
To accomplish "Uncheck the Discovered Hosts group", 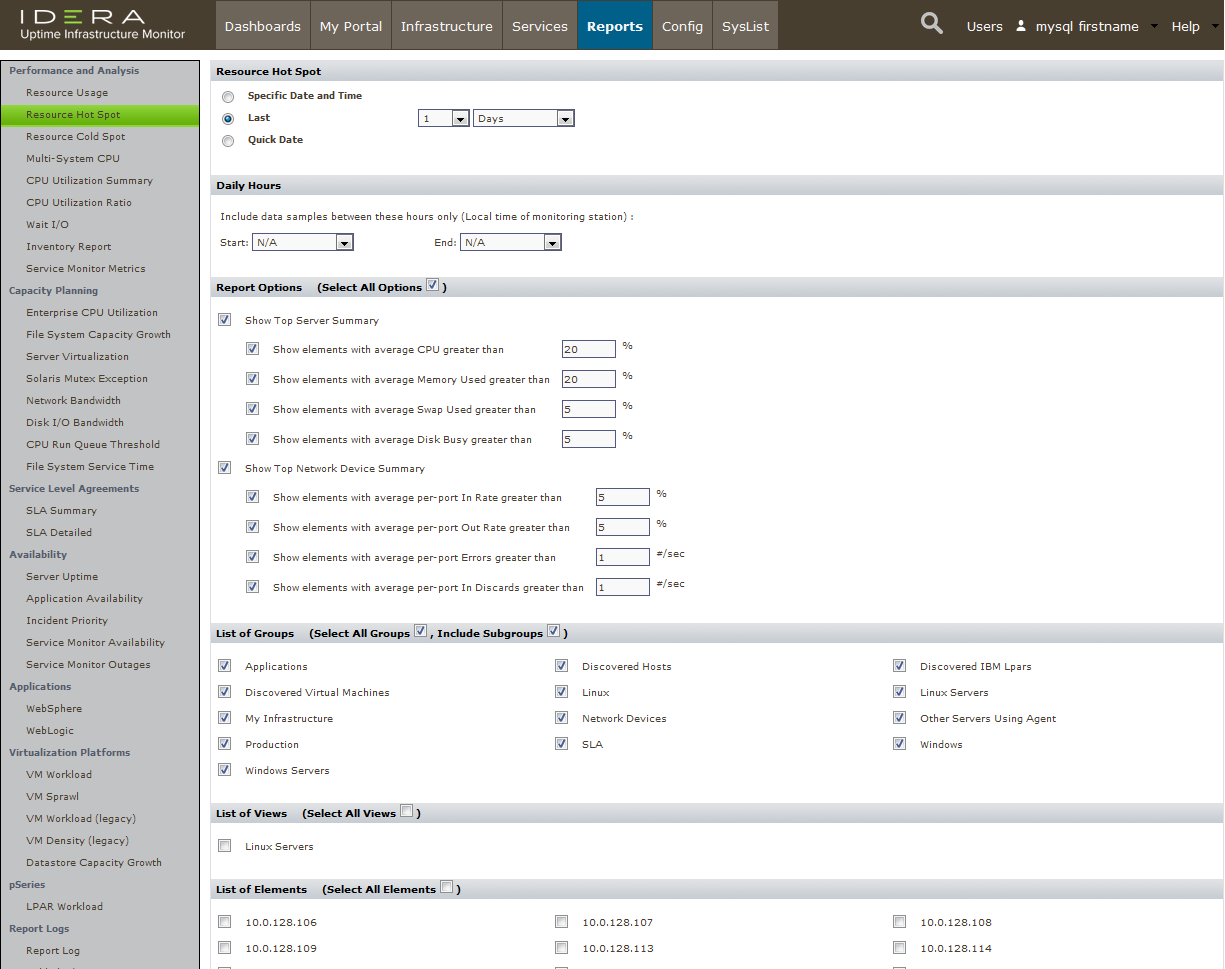I will pyautogui.click(x=561, y=666).
